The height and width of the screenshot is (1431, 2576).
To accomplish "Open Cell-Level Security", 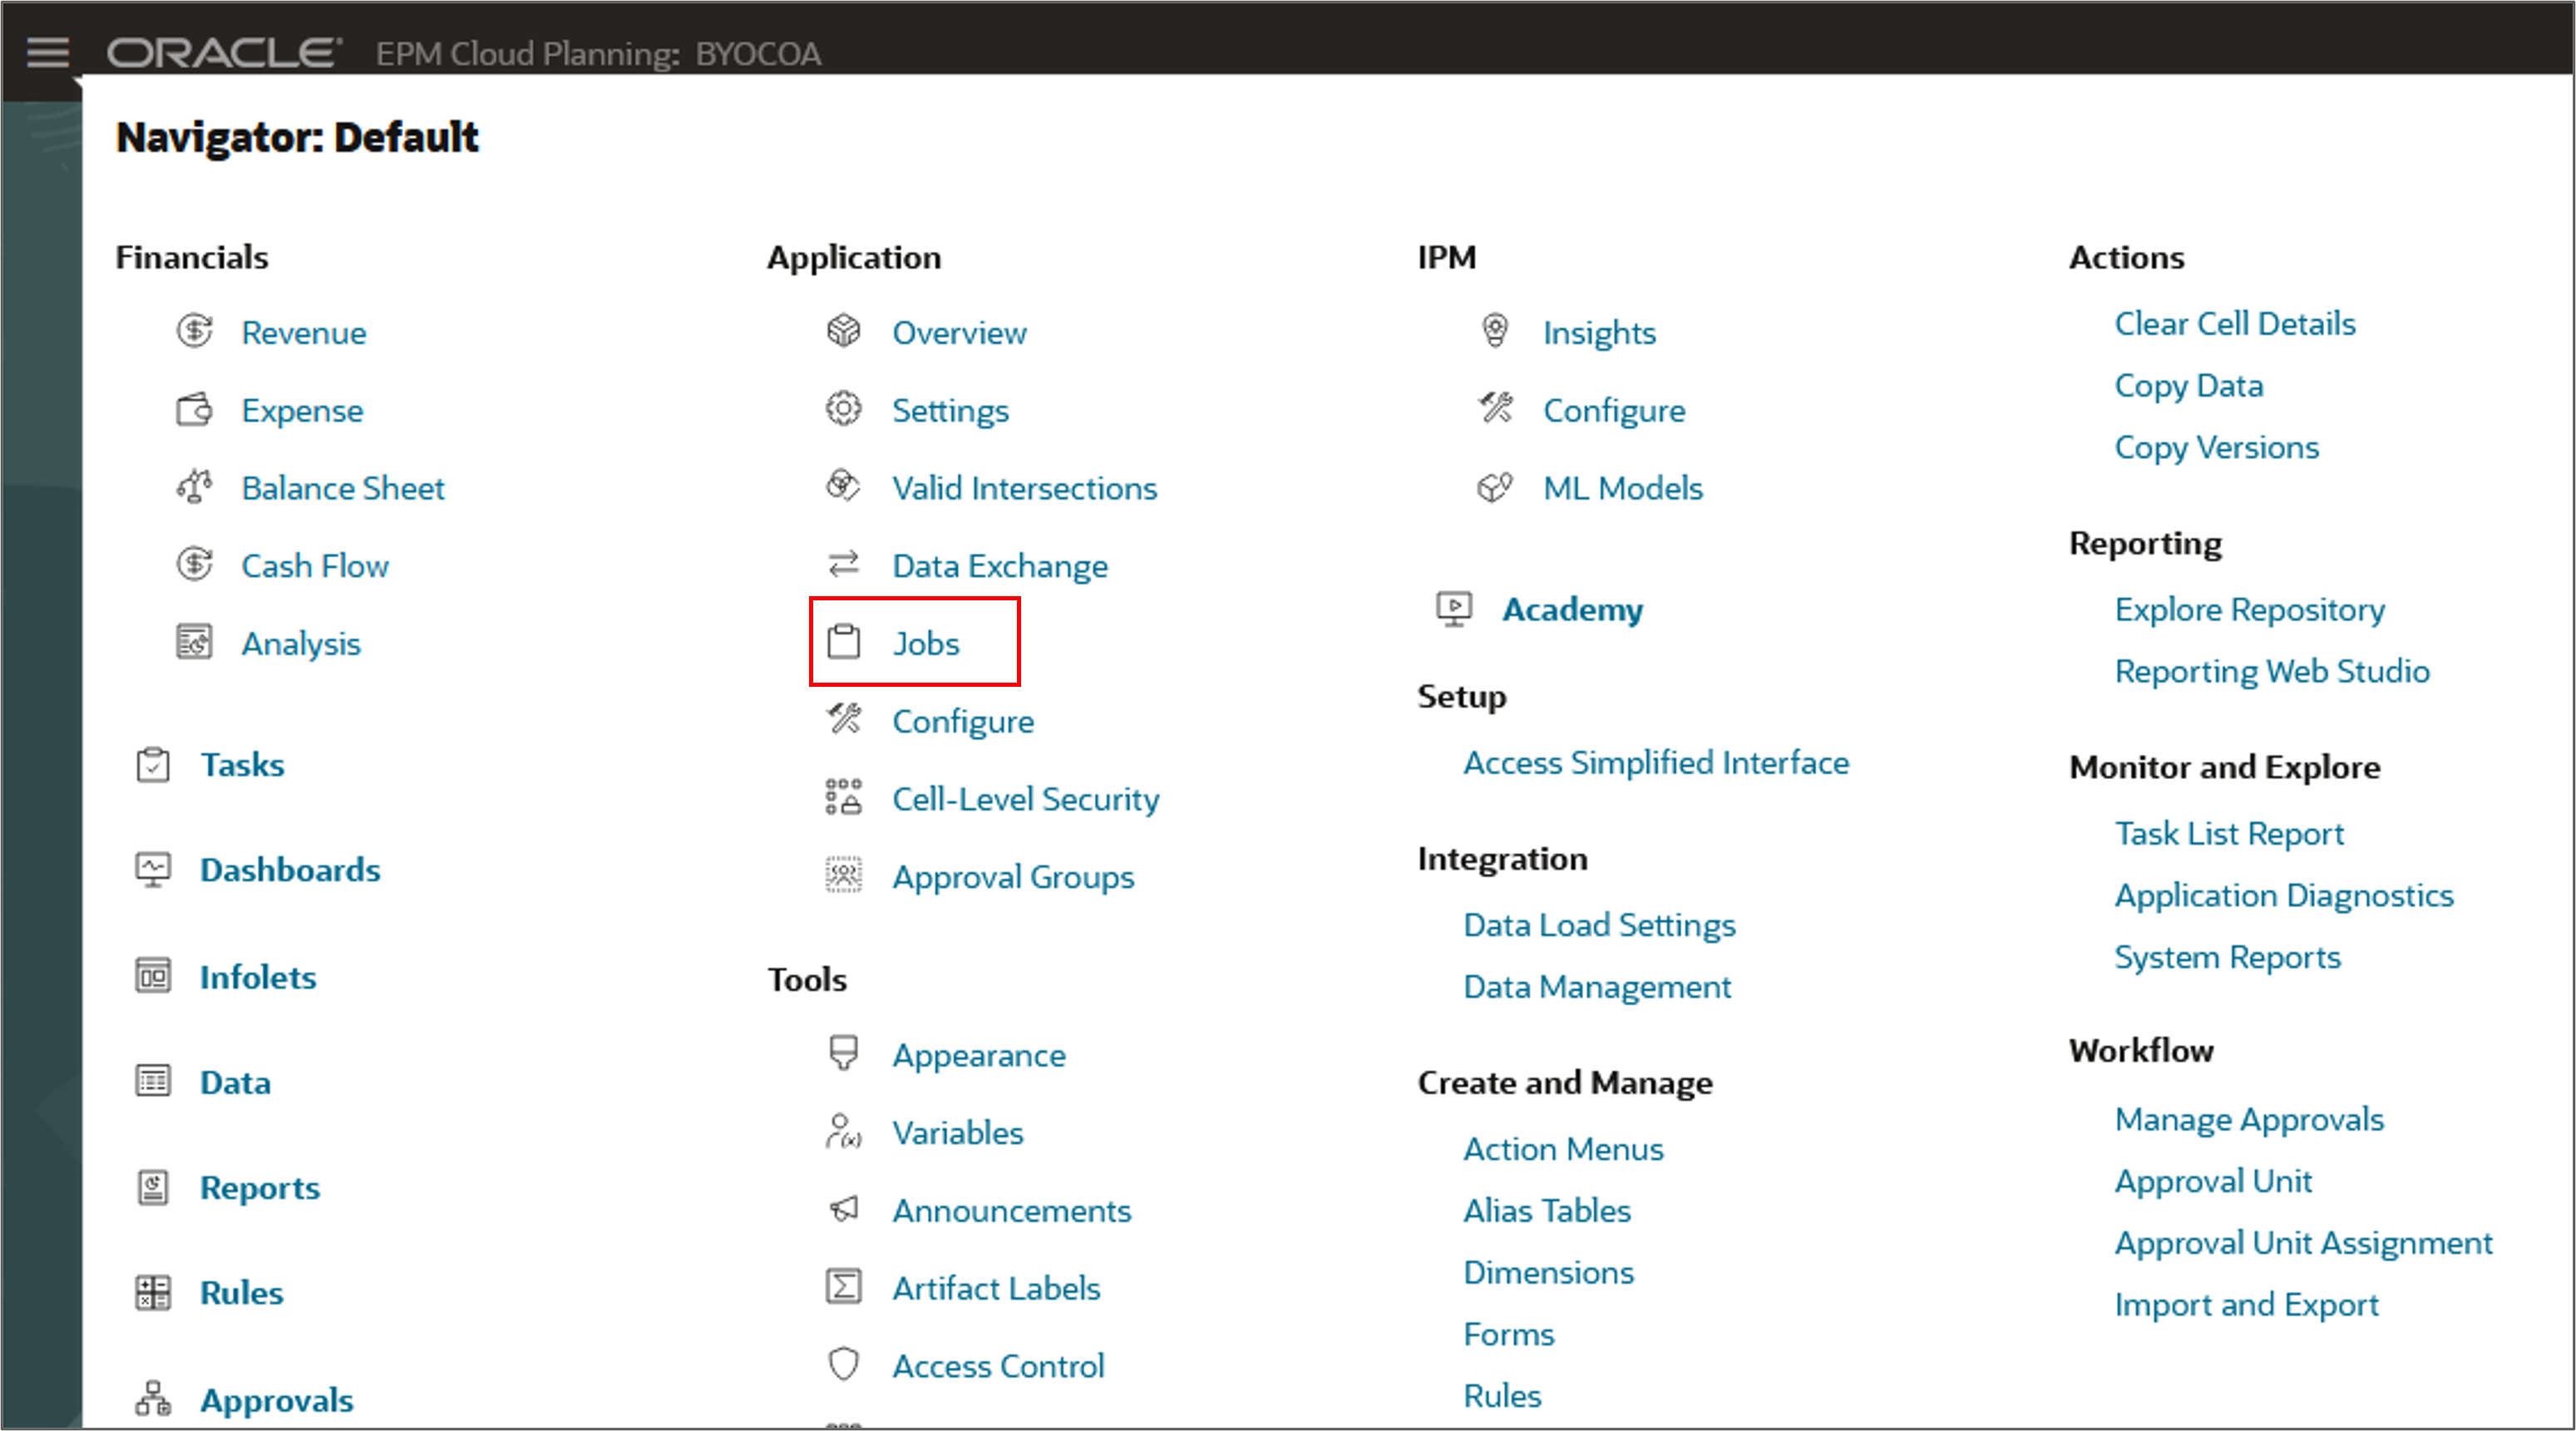I will point(1026,799).
